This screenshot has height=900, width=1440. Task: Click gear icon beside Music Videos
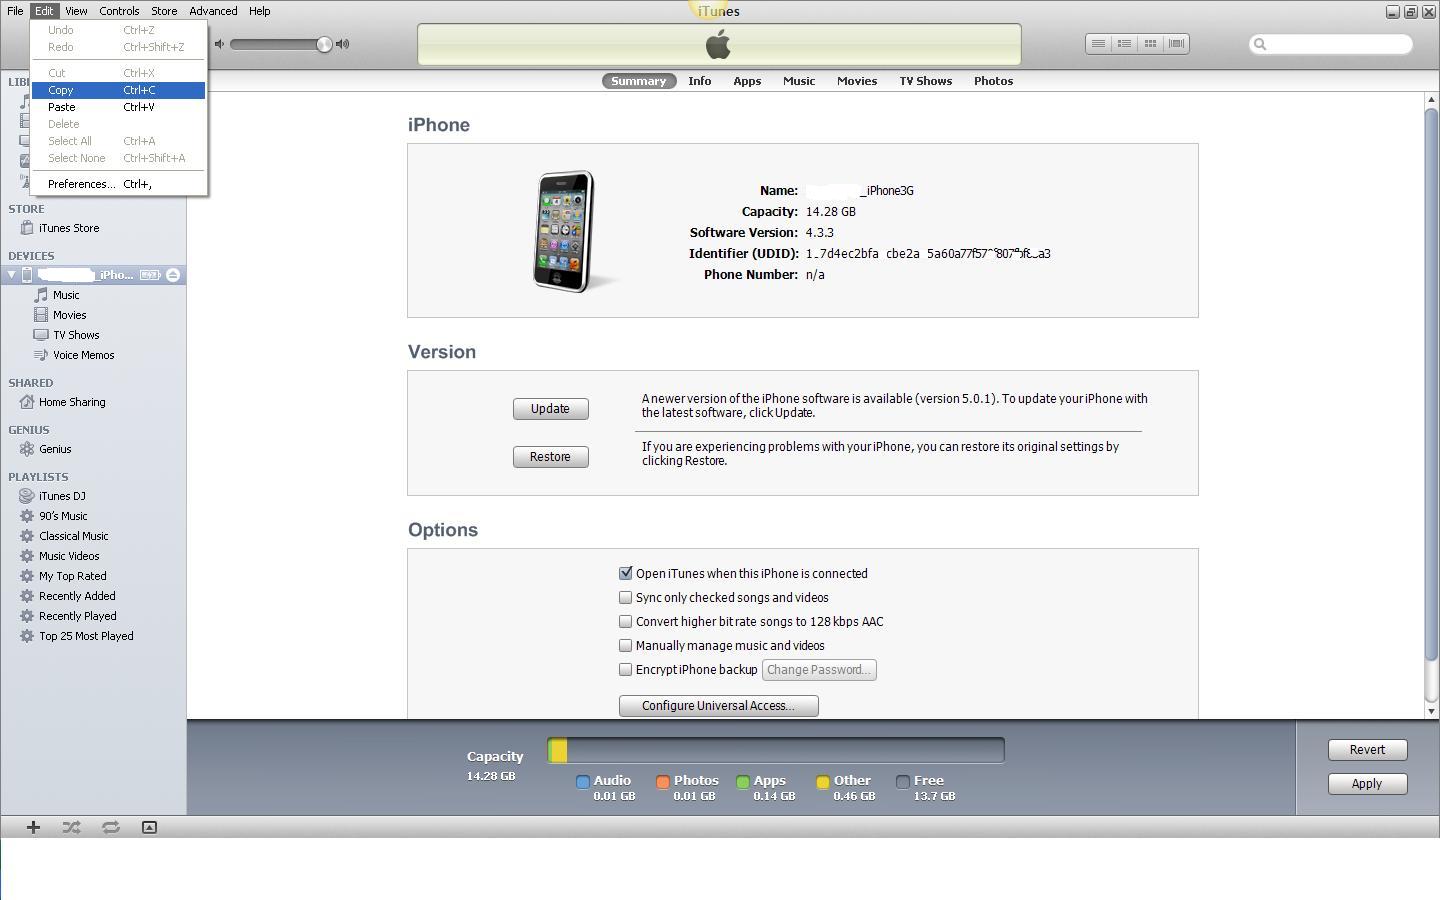pos(27,556)
